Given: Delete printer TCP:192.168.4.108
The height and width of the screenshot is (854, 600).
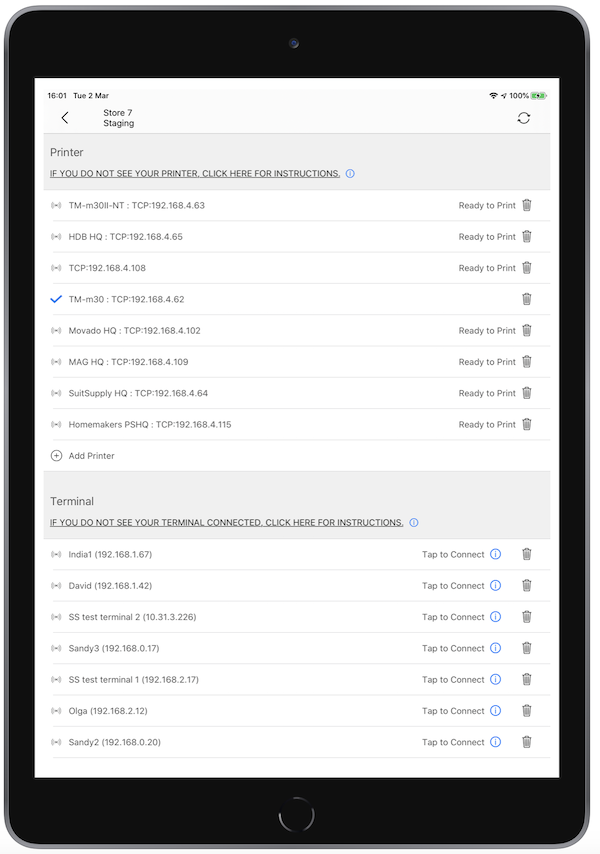Looking at the screenshot, I should 526,268.
